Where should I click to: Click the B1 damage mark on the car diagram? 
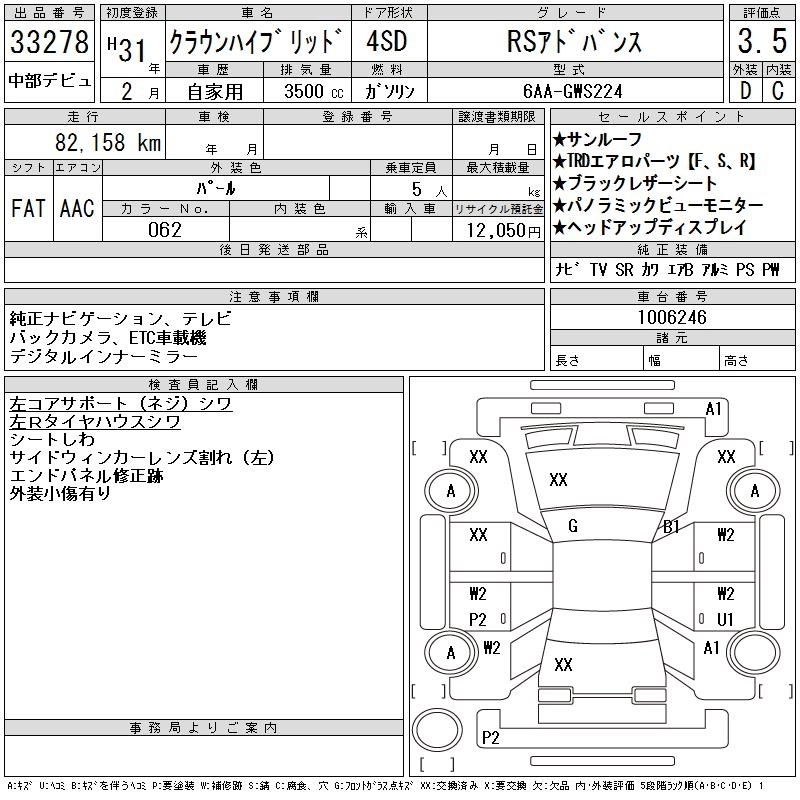[x=671, y=526]
